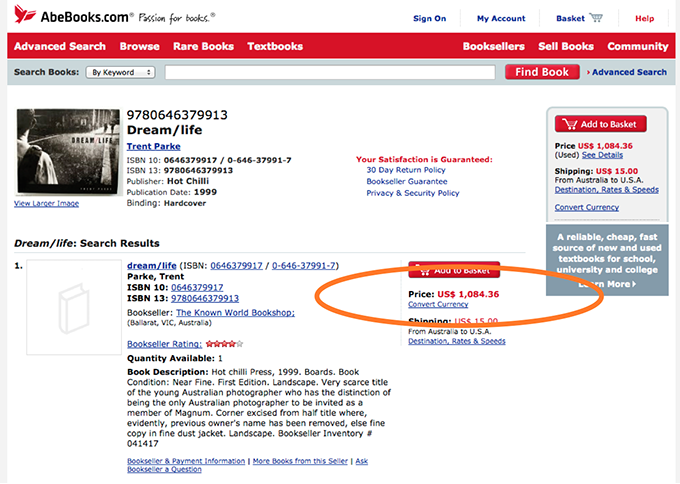Click the AbeBooks.com logo
The image size is (680, 484).
68,16
